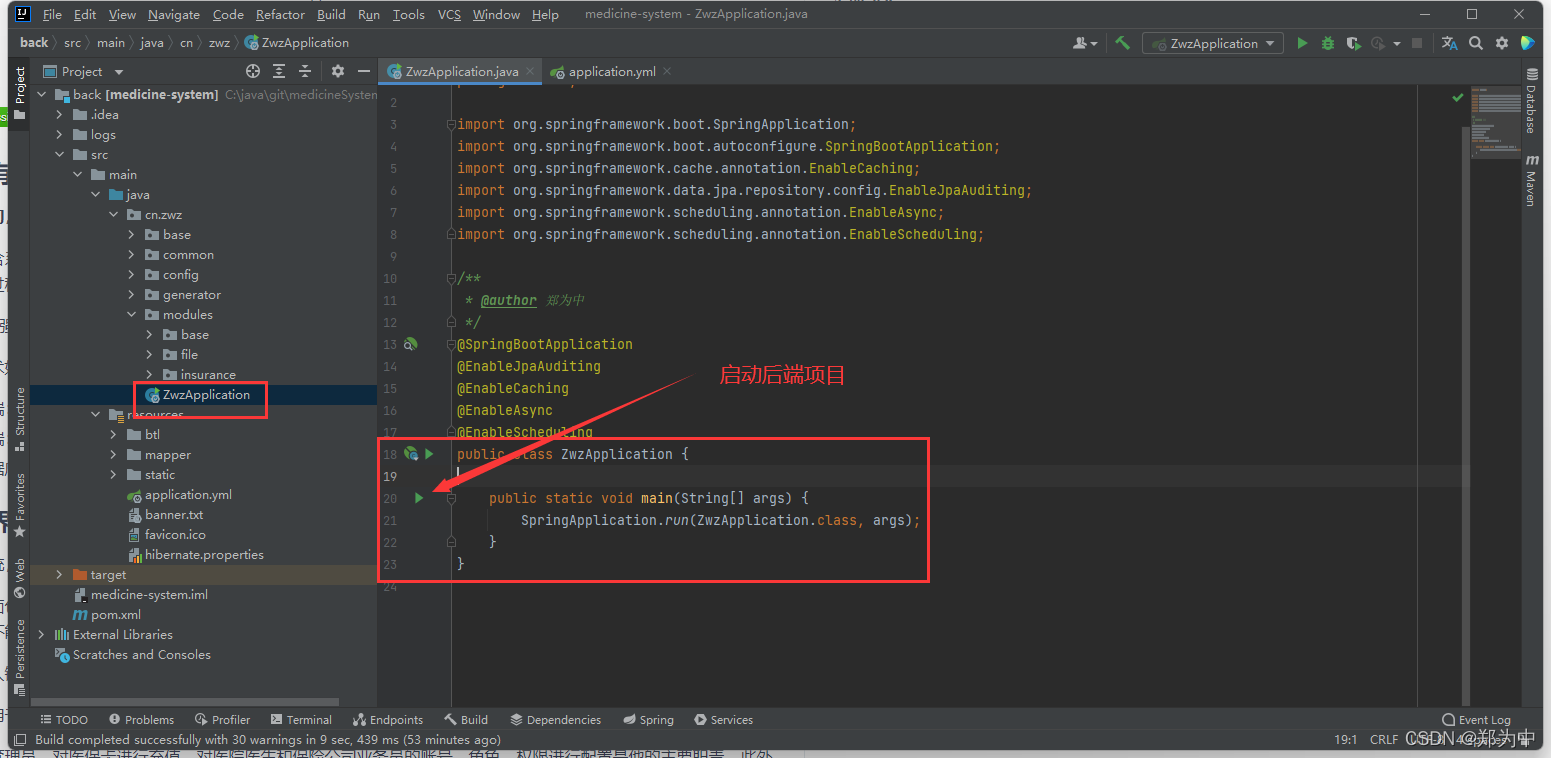1551x758 pixels.
Task: Click run gutter icon beside main method
Action: coord(419,498)
